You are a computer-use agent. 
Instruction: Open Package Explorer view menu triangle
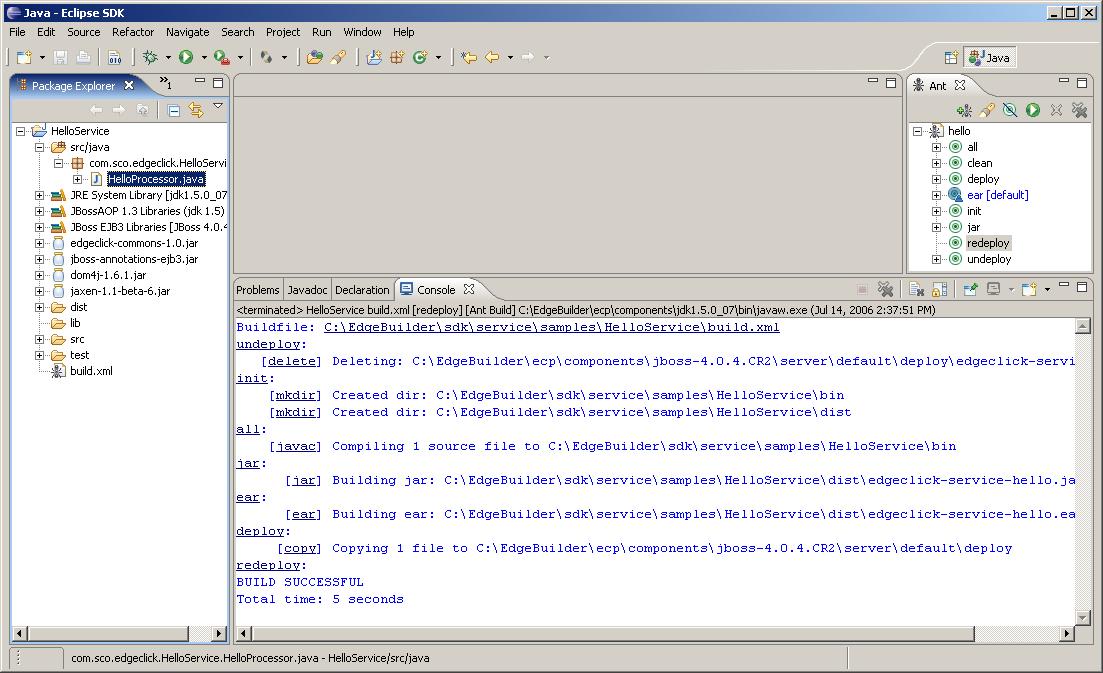tap(218, 106)
